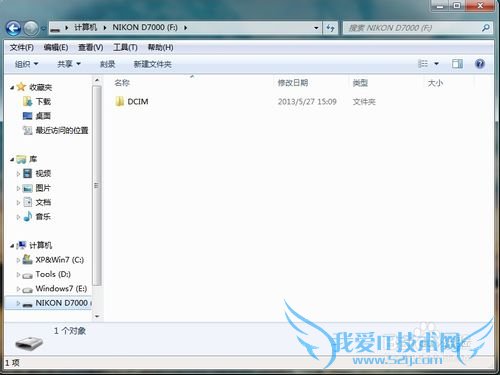Sort by the 修改日期 column header
500x375 pixels.
click(x=293, y=83)
